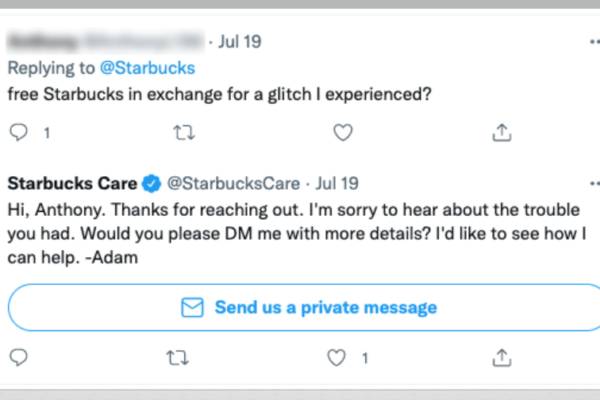Retweet the customer's glitch tweet
The image size is (600, 400).
click(x=184, y=133)
